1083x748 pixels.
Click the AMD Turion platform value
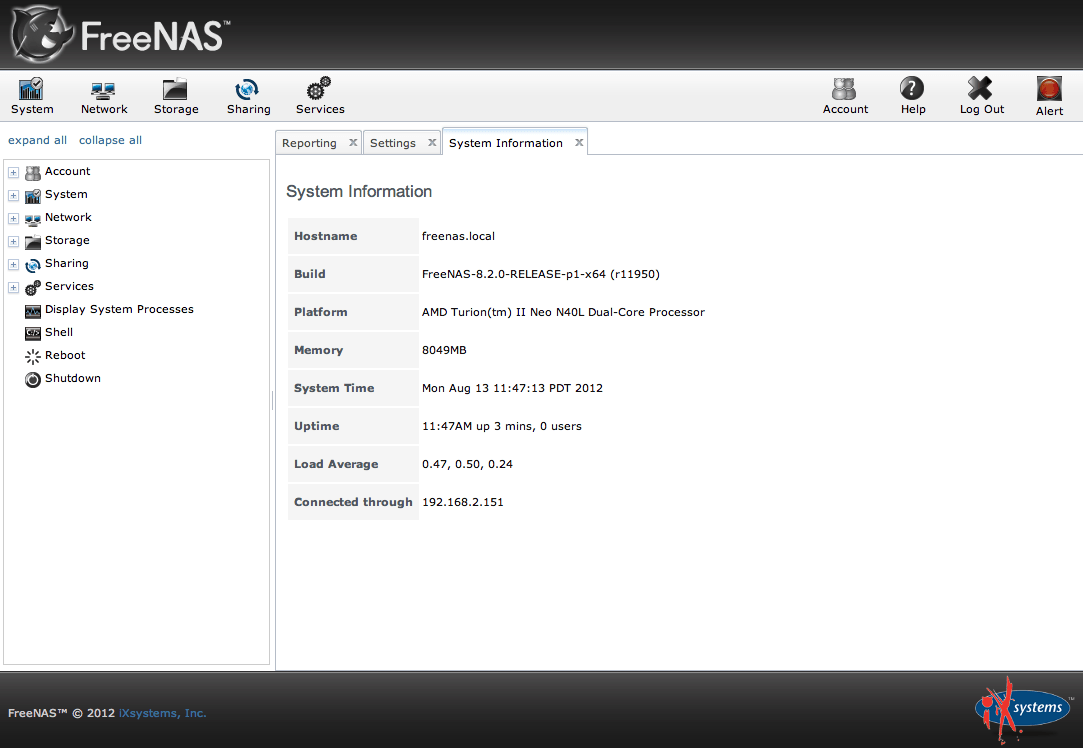click(563, 312)
